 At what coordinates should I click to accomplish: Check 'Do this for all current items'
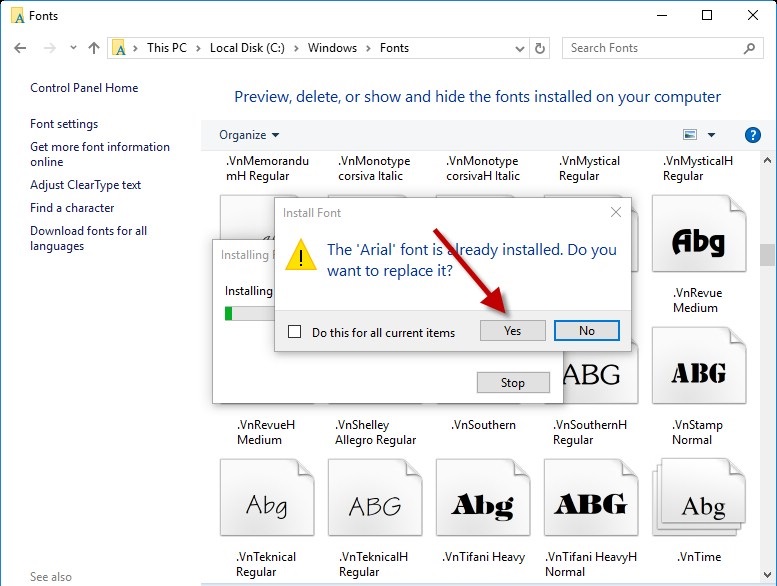294,331
